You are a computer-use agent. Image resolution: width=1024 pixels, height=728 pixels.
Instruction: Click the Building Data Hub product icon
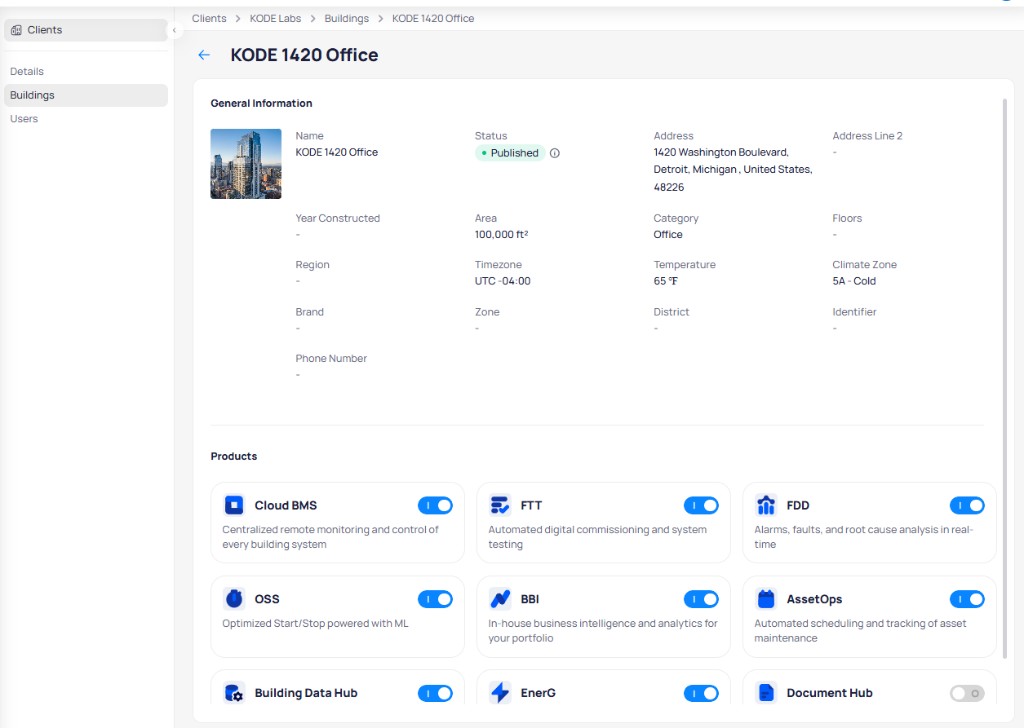coord(234,693)
